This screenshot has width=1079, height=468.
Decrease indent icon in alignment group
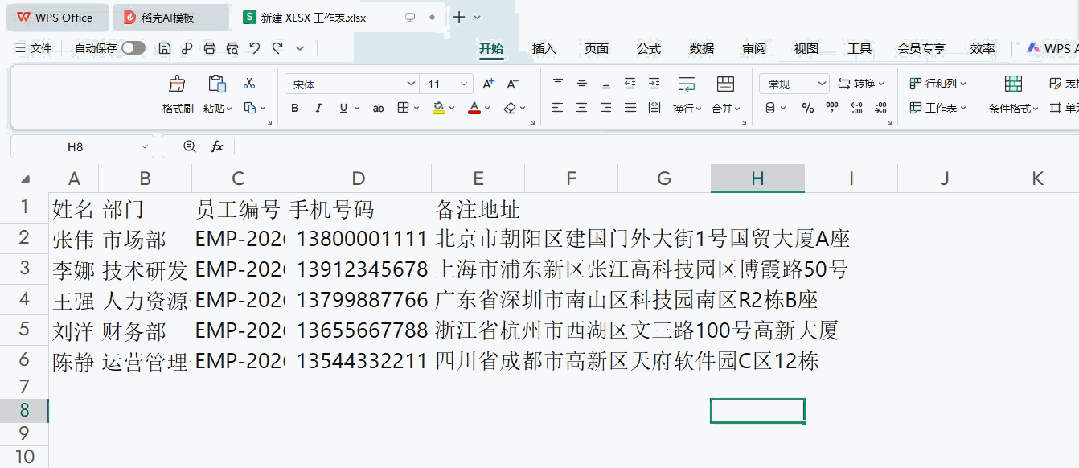coord(630,83)
